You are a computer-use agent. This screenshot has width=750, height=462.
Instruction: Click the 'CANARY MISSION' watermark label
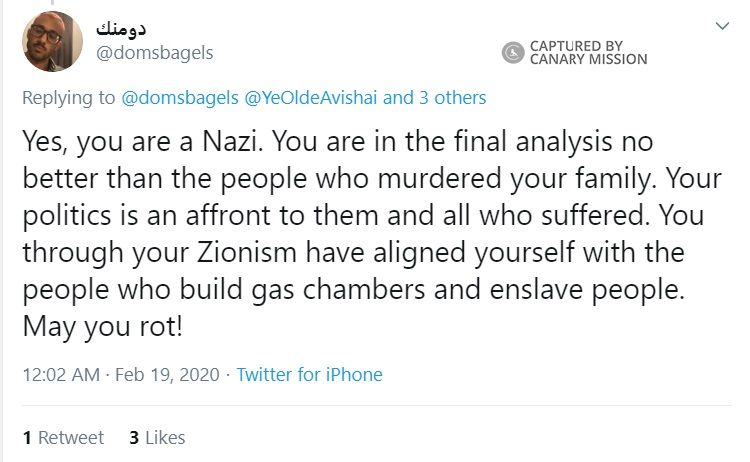coord(588,60)
